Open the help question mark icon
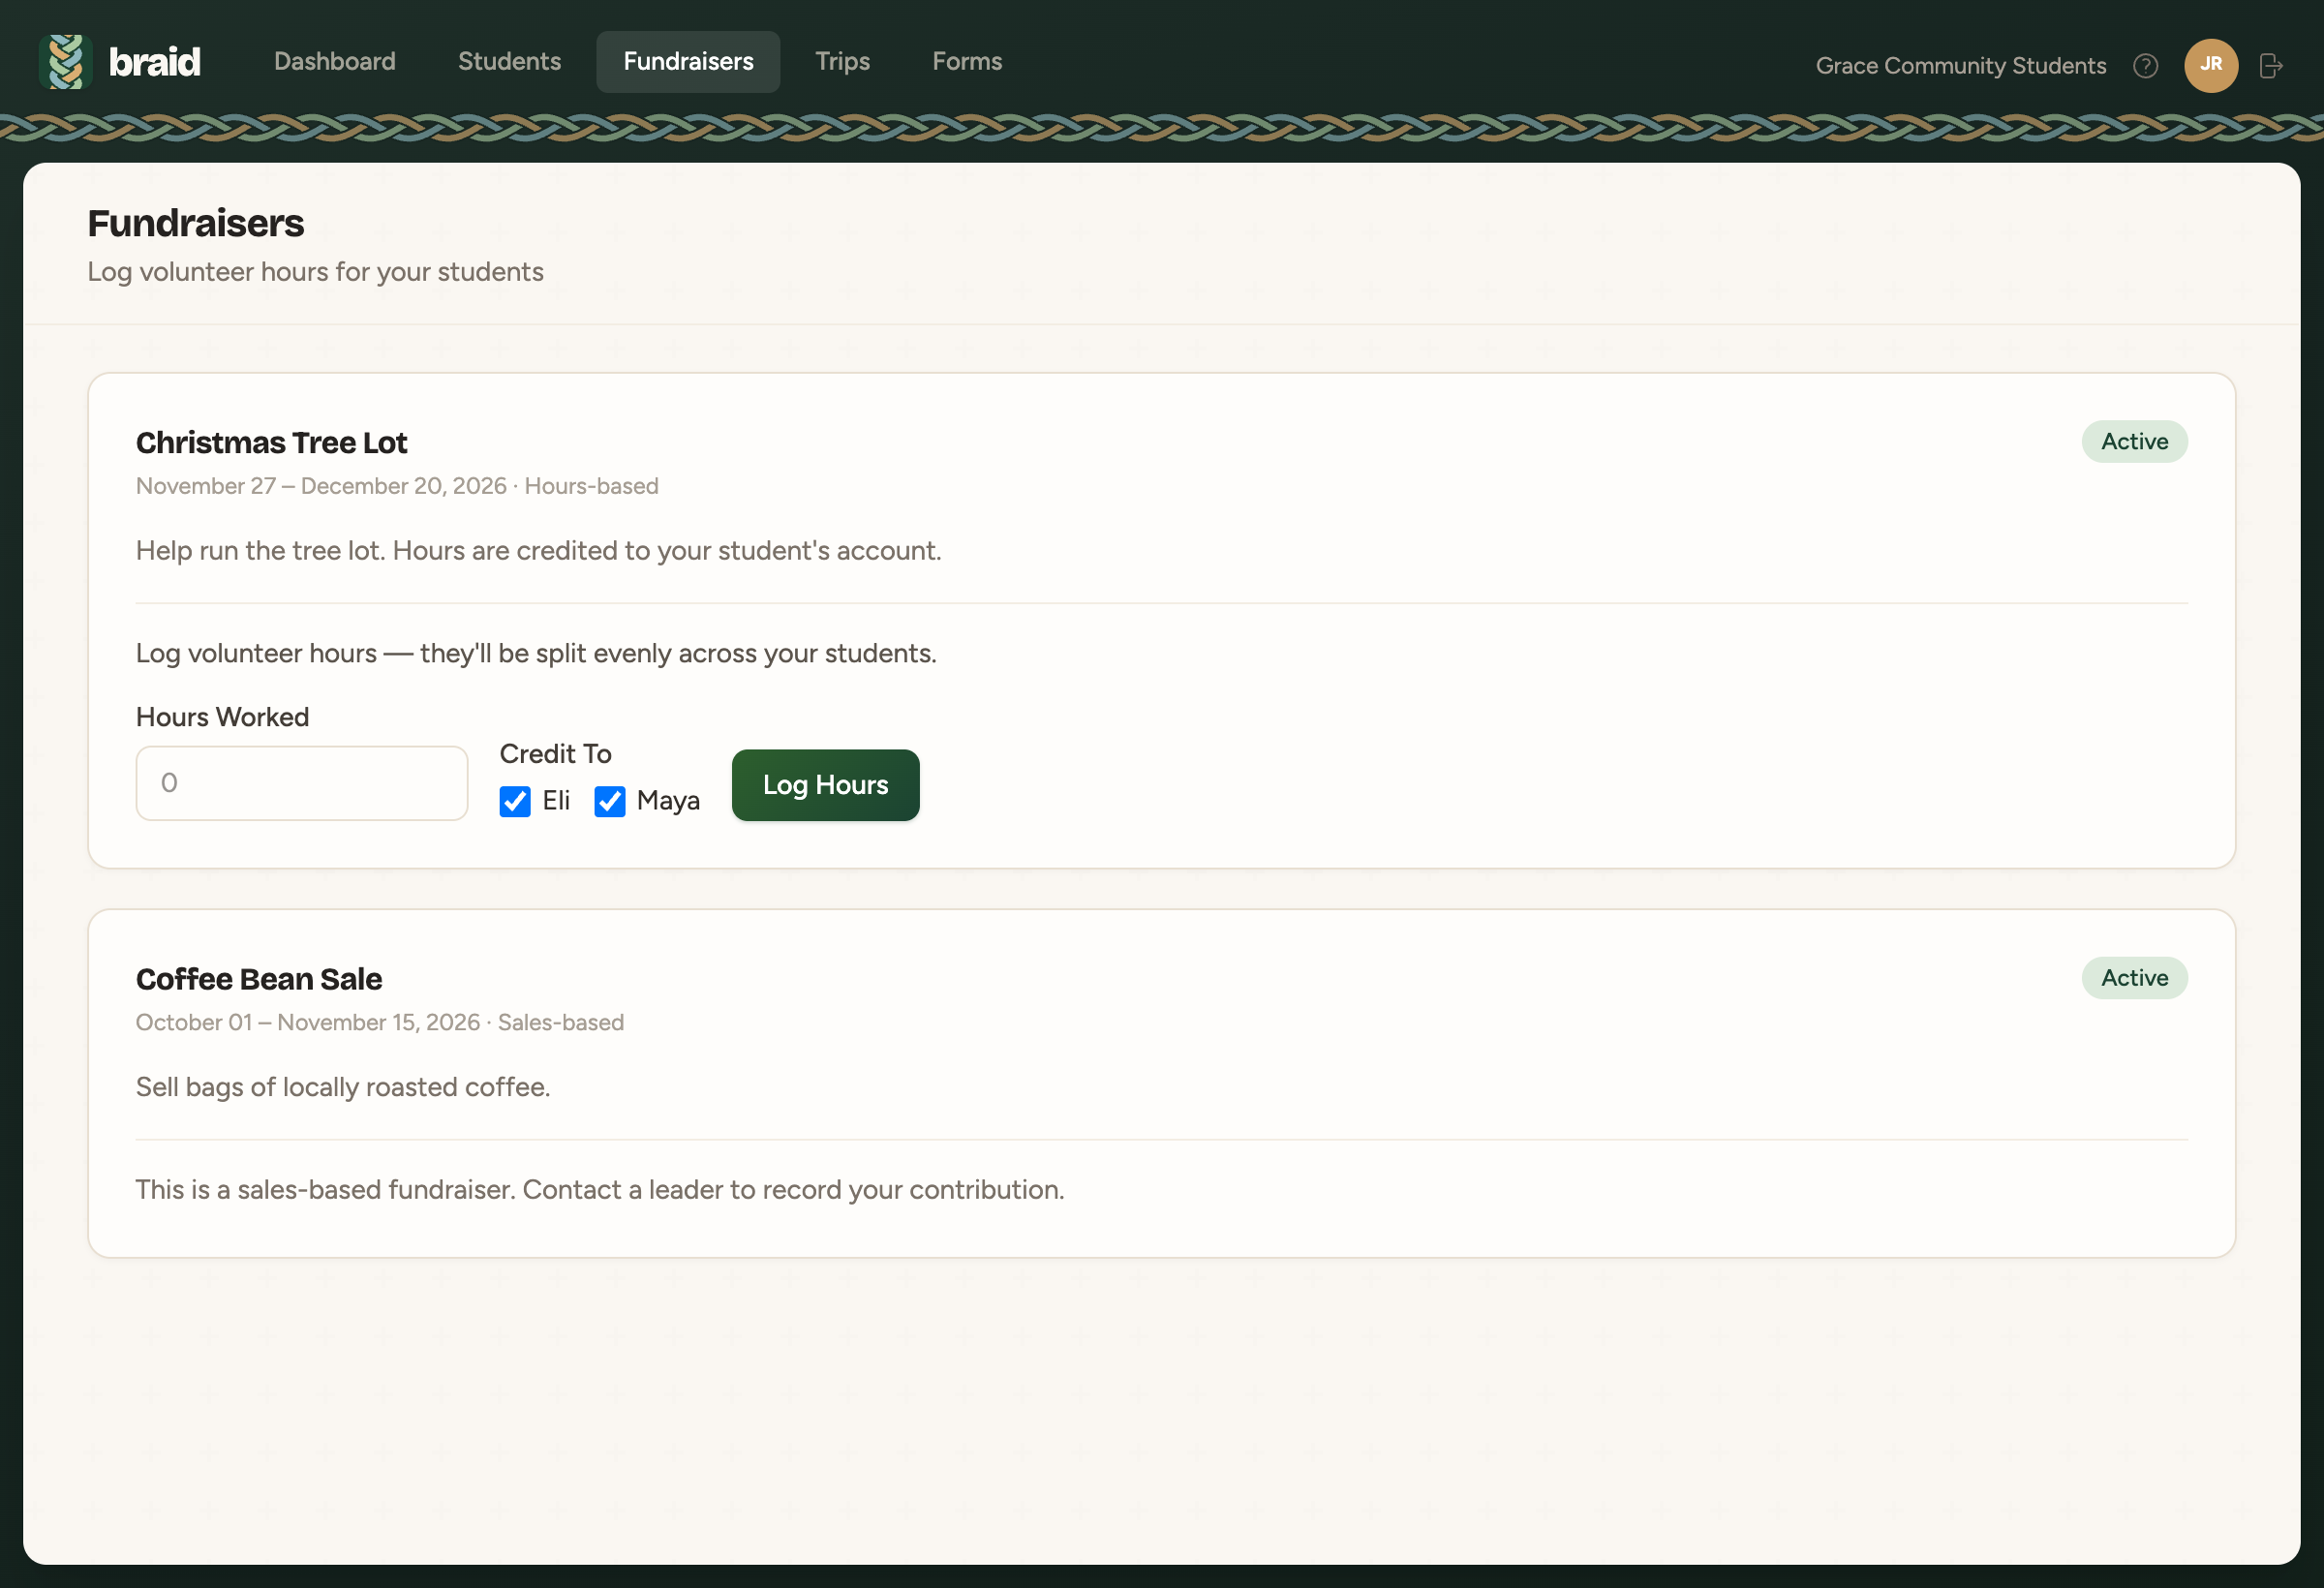Image resolution: width=2324 pixels, height=1588 pixels. click(2145, 66)
